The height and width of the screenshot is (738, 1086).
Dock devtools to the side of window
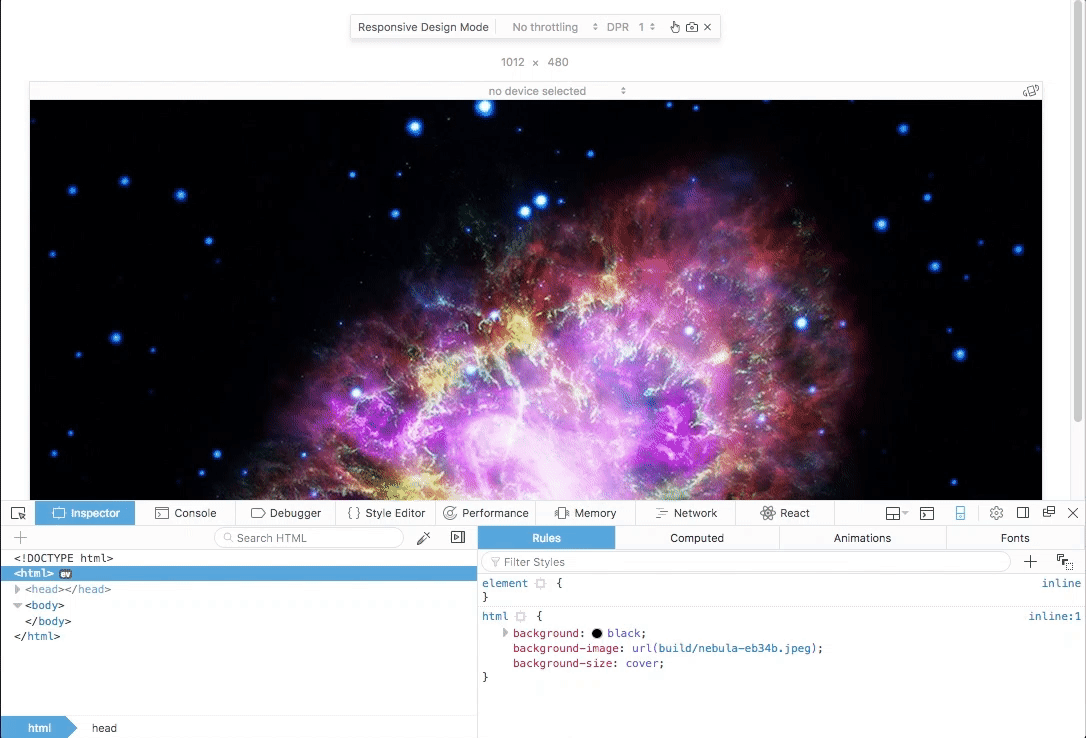point(1022,512)
